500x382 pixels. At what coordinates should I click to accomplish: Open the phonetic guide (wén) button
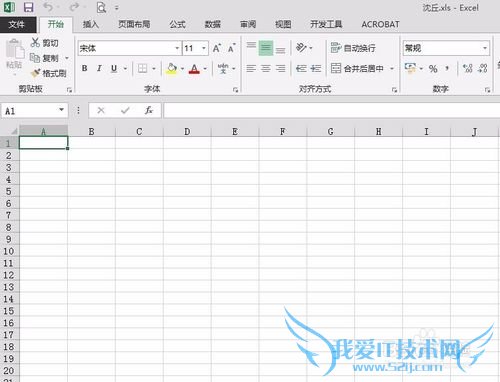(x=223, y=68)
